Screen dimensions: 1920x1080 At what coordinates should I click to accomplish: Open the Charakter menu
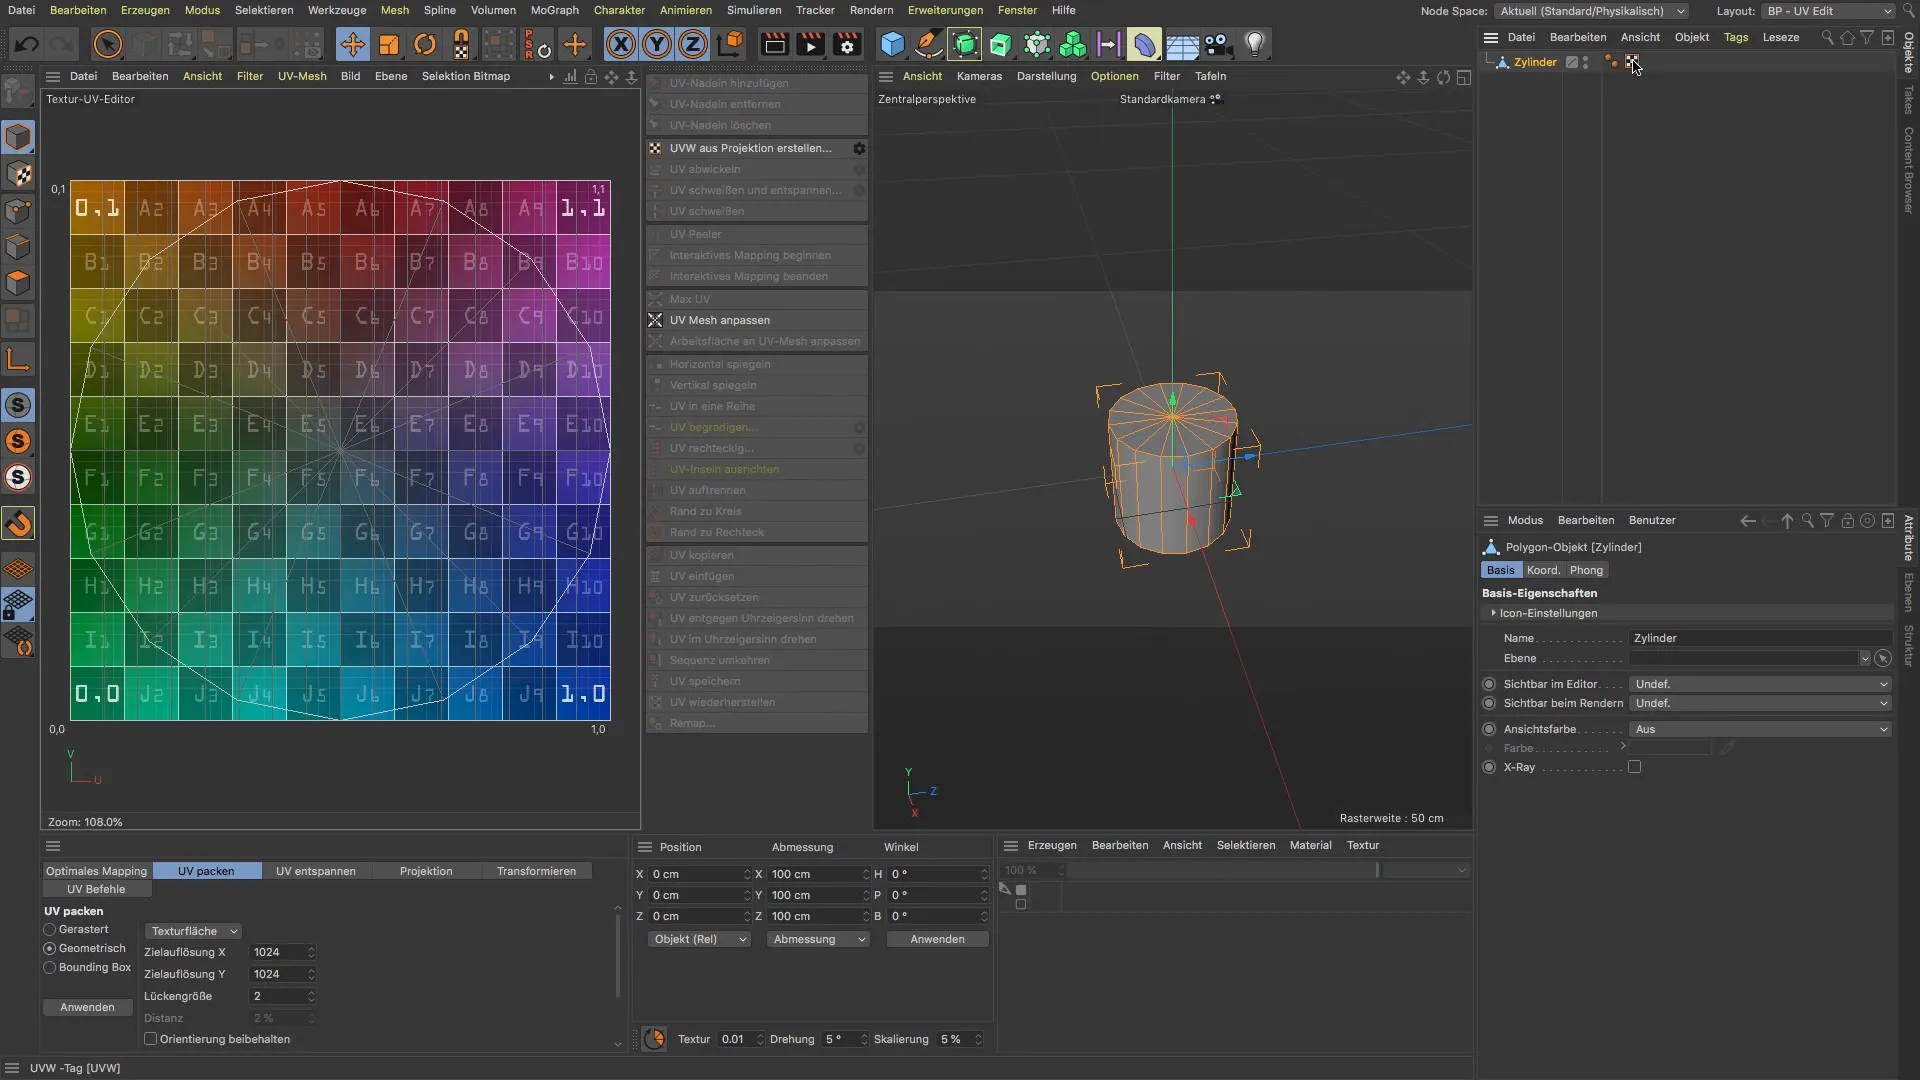619,10
